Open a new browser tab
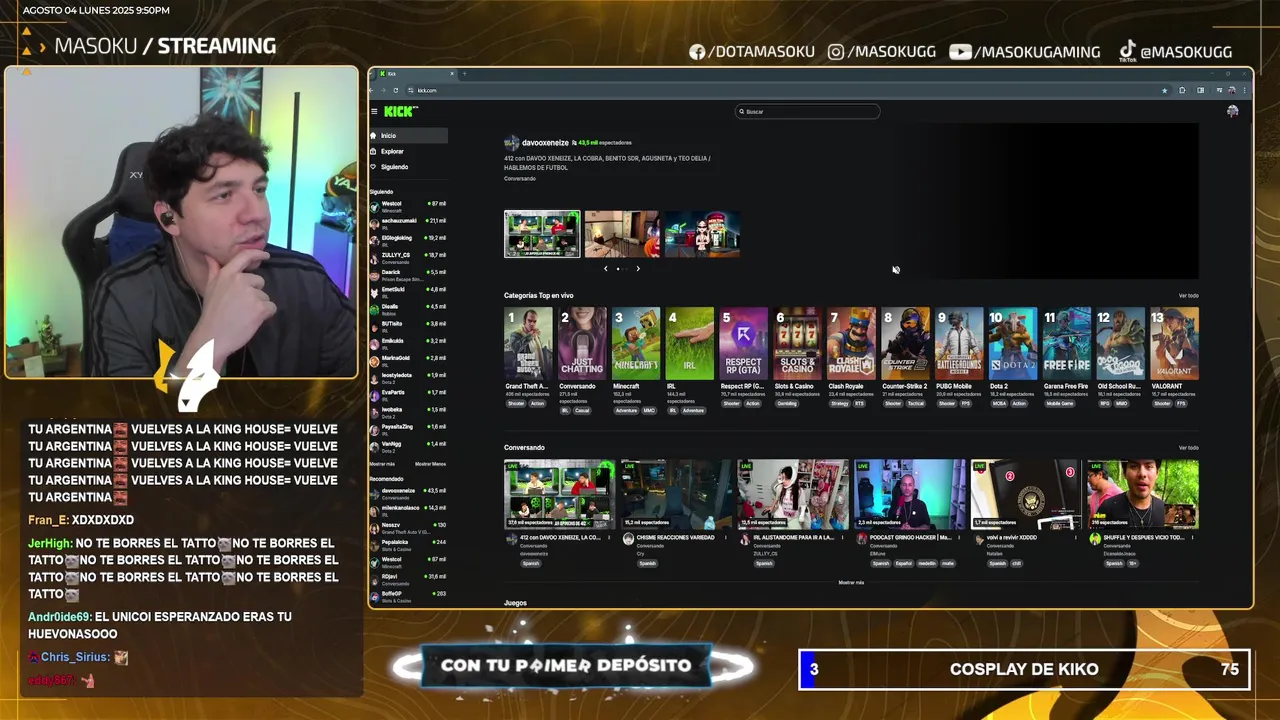Viewport: 1280px width, 720px height. click(464, 73)
